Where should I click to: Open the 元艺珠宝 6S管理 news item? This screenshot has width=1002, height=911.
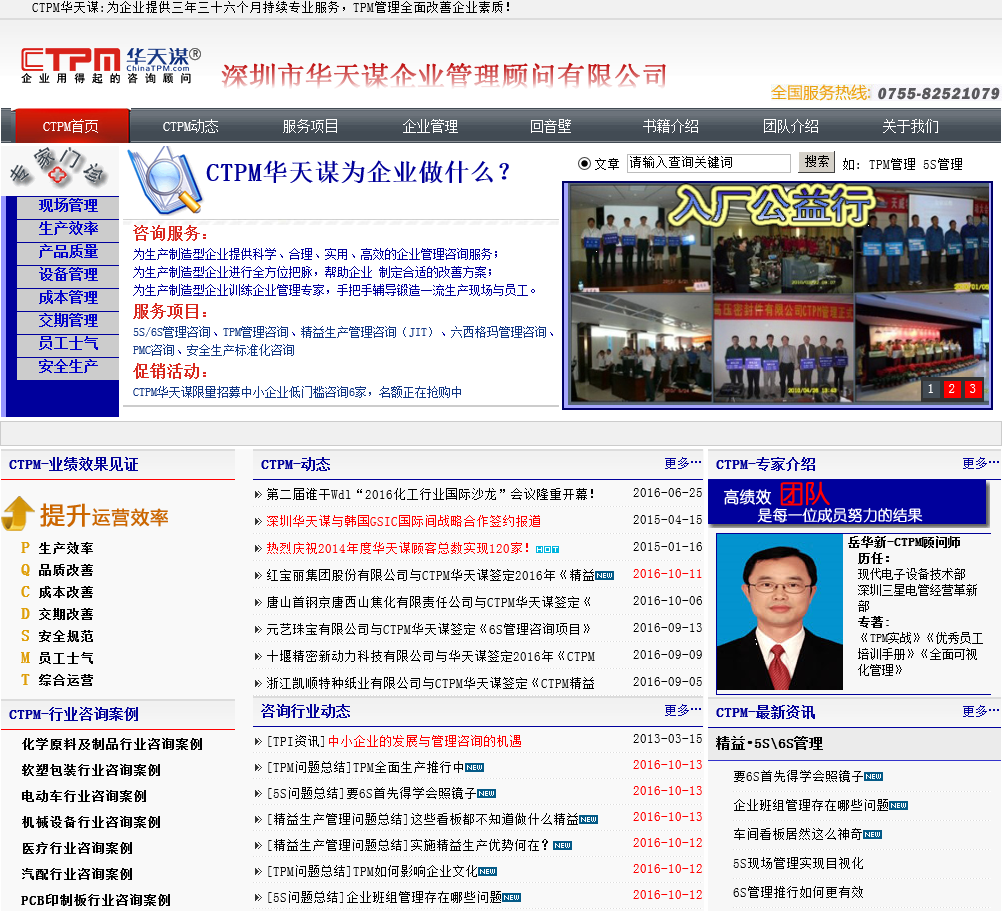[428, 629]
